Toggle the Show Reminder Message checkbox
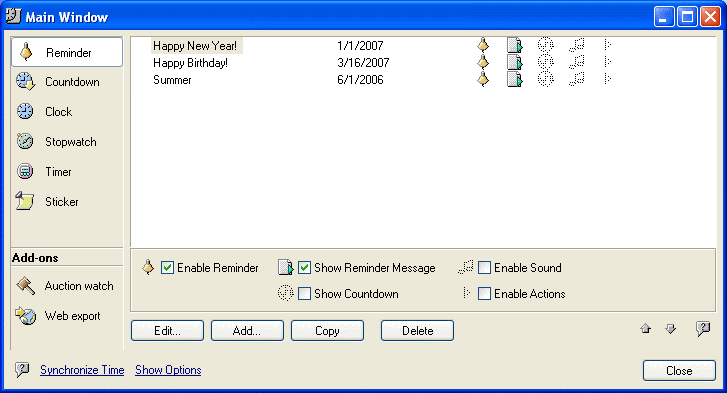Screen dimensions: 727x393 tap(304, 267)
